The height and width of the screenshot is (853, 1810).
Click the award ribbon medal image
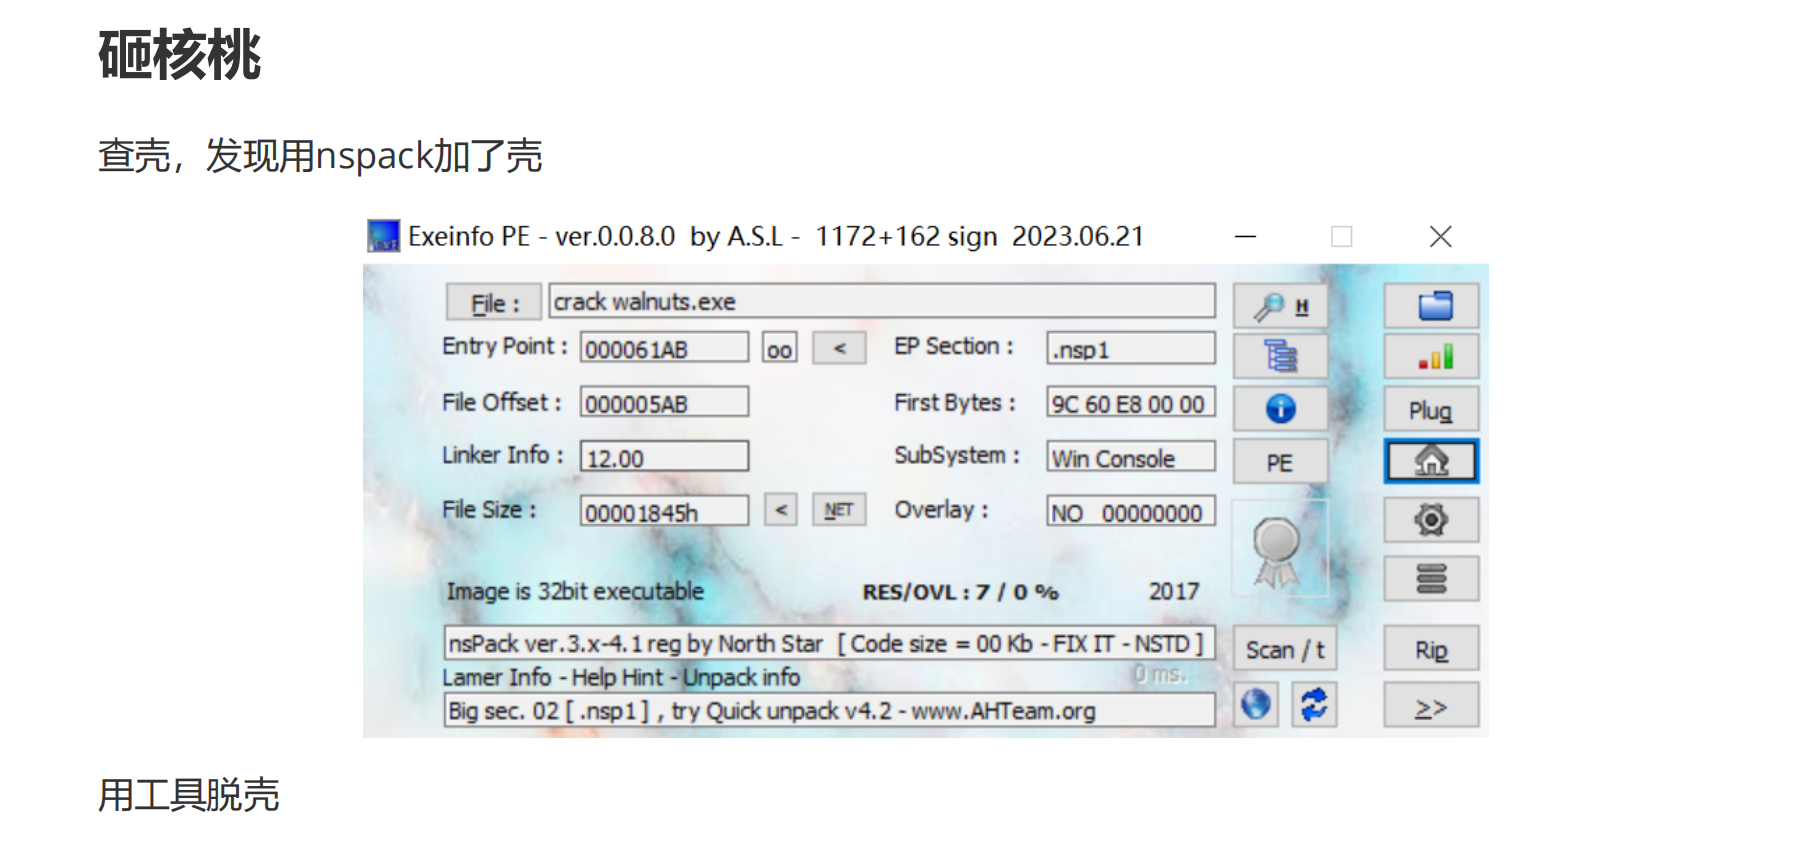1277,551
